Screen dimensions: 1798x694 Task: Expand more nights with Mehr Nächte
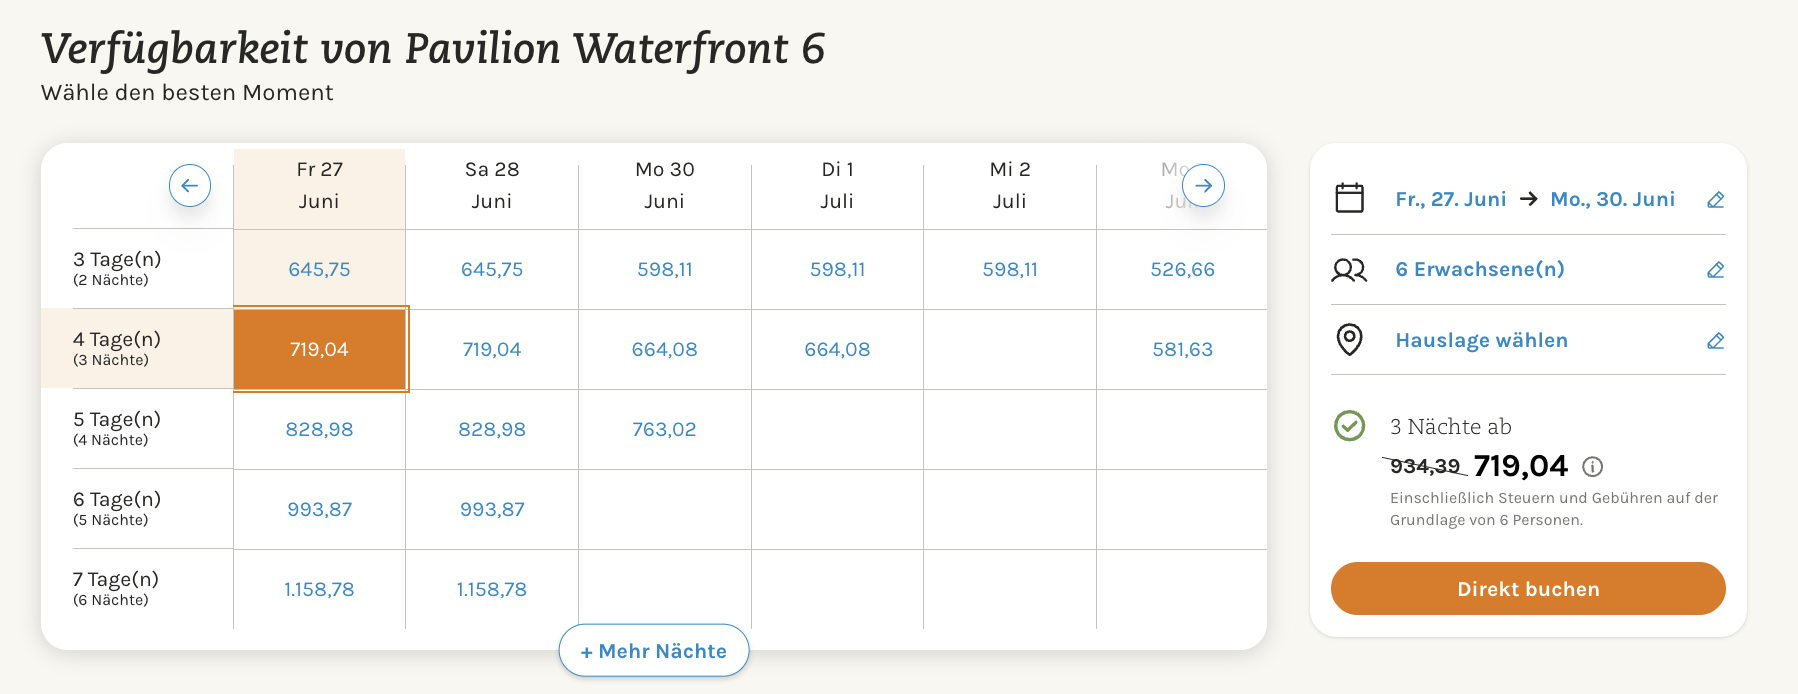pos(654,651)
